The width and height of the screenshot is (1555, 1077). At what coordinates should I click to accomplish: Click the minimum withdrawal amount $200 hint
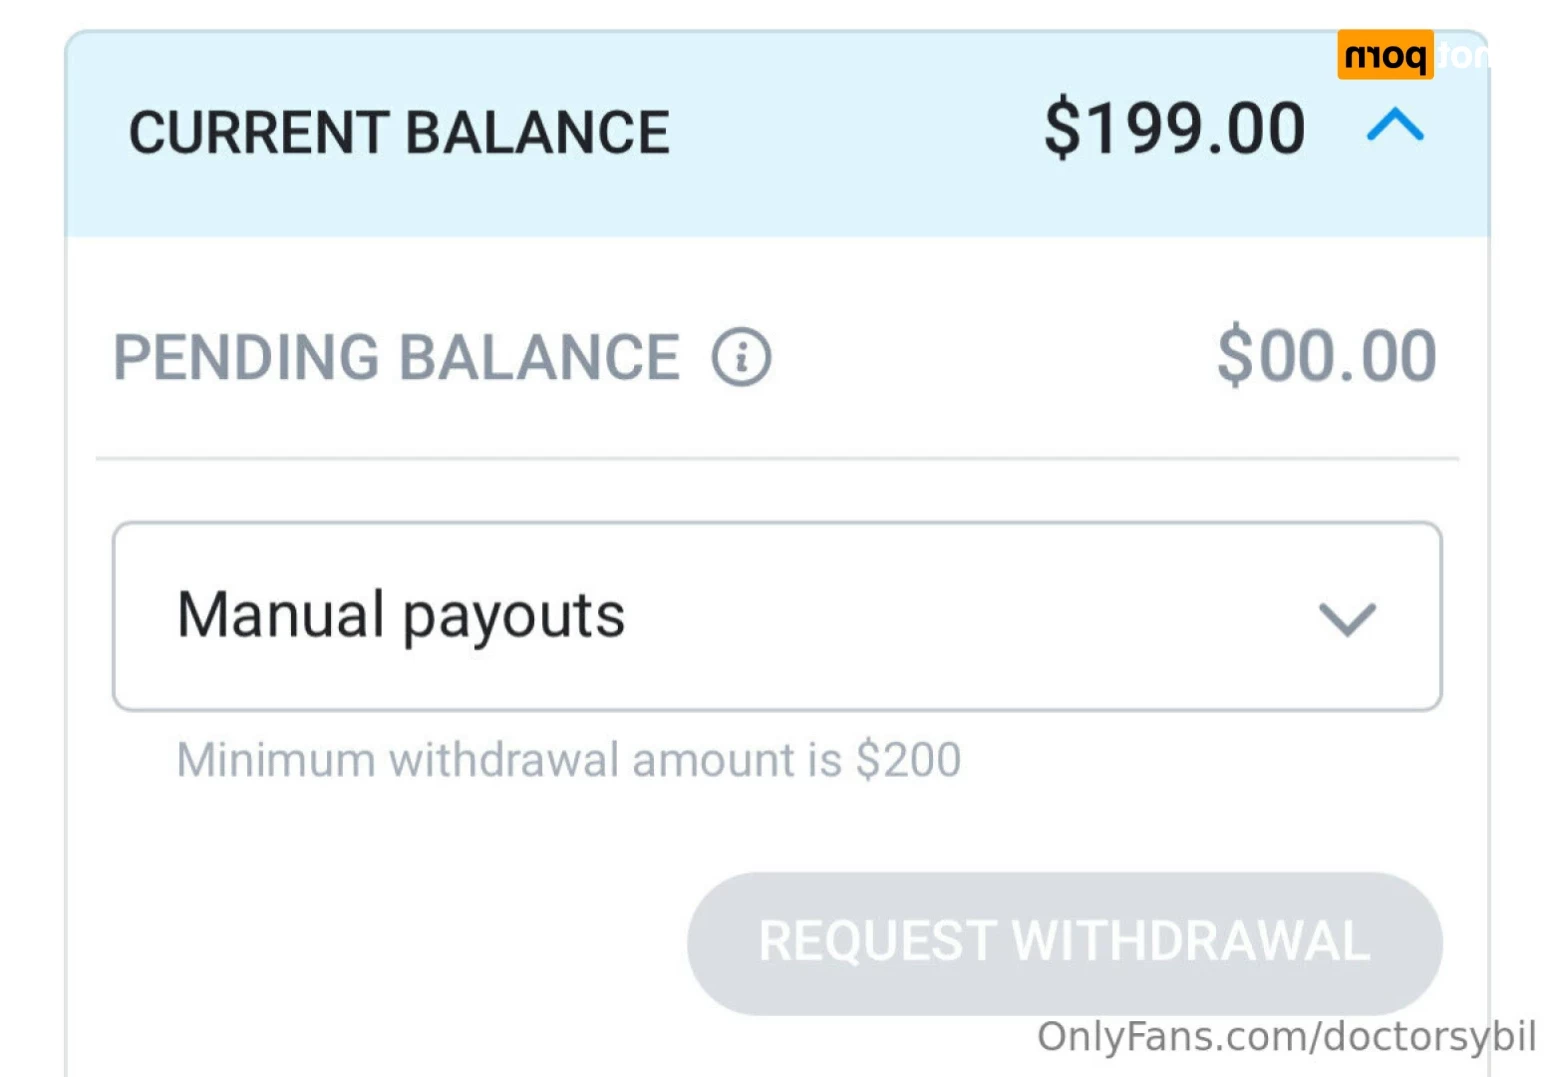coord(568,760)
